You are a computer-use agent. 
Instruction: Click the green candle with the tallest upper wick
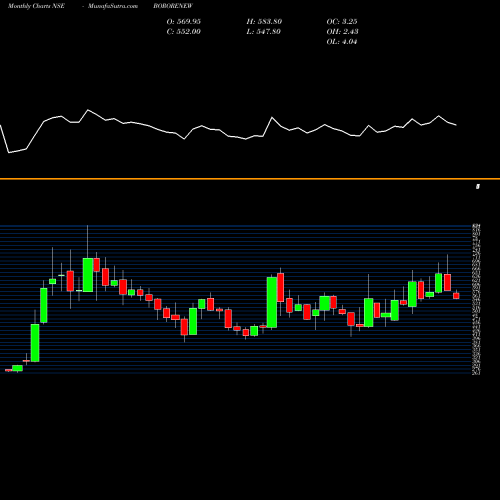88,275
